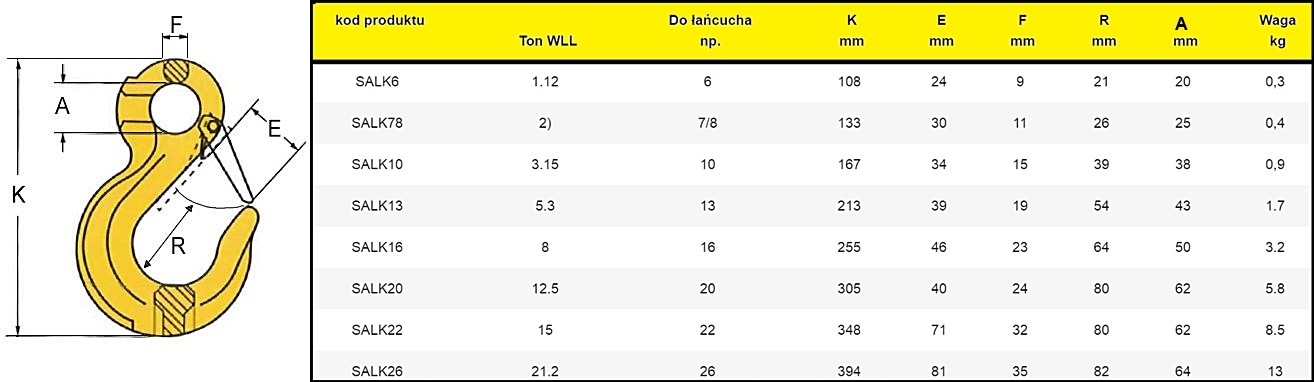The width and height of the screenshot is (1314, 382).
Task: Click the 'K mm' column header
Action: (849, 31)
